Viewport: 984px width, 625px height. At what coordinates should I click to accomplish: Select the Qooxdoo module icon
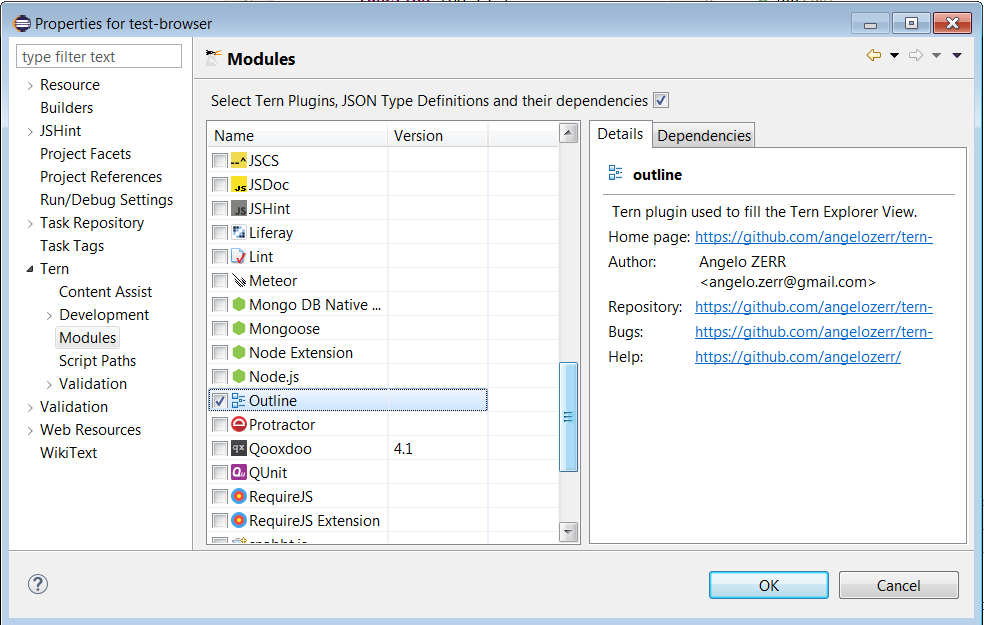[237, 448]
